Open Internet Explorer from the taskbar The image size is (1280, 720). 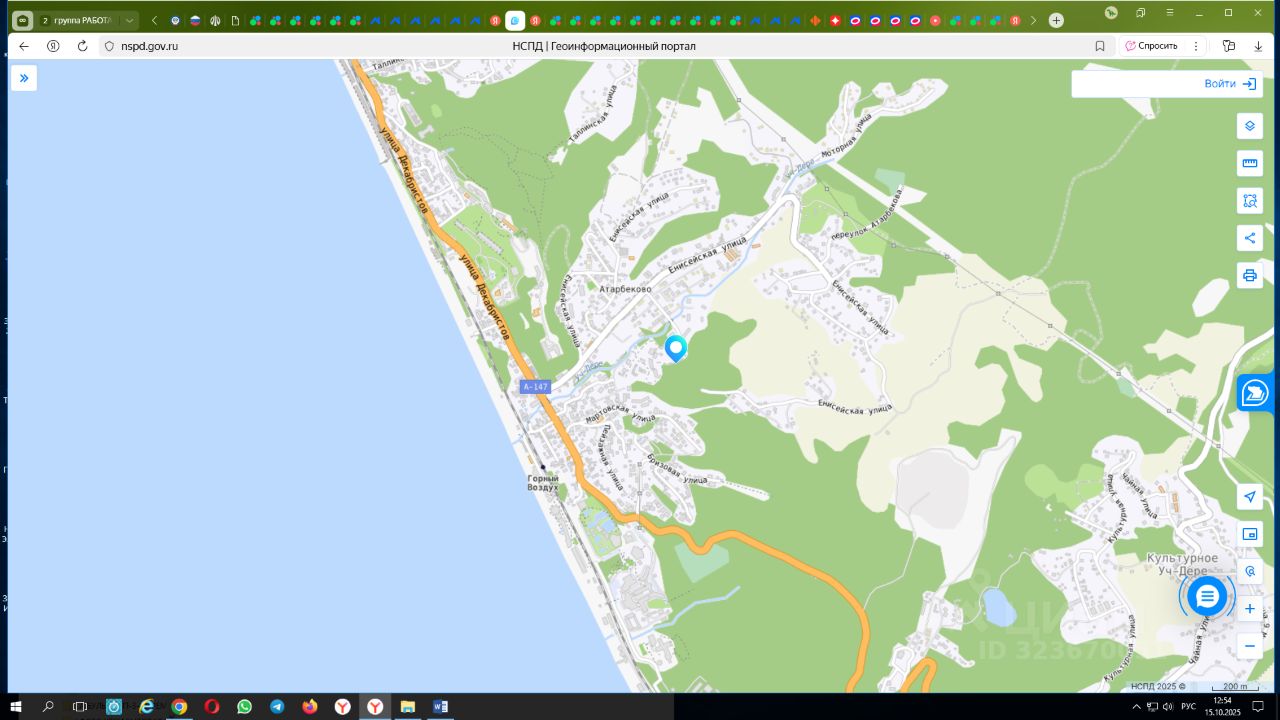tap(147, 707)
